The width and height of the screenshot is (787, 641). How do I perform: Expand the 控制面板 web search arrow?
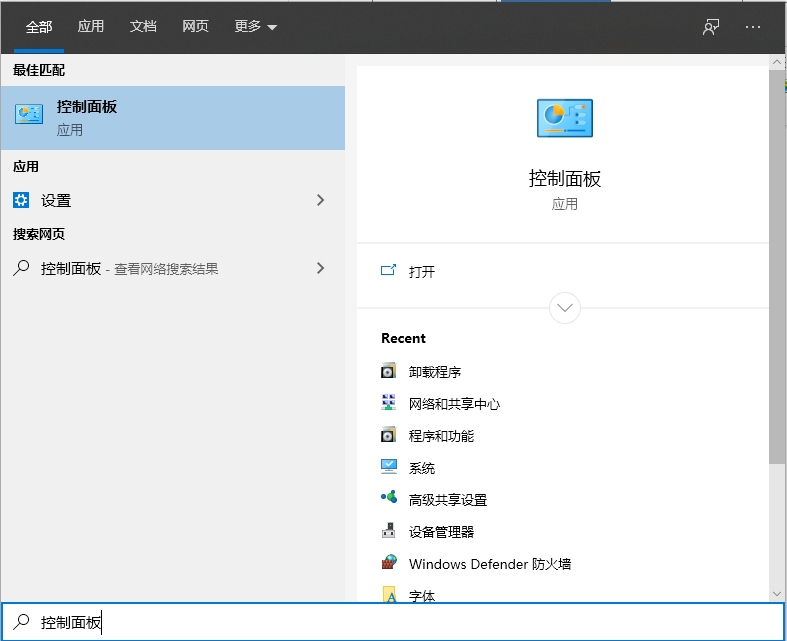(320, 268)
